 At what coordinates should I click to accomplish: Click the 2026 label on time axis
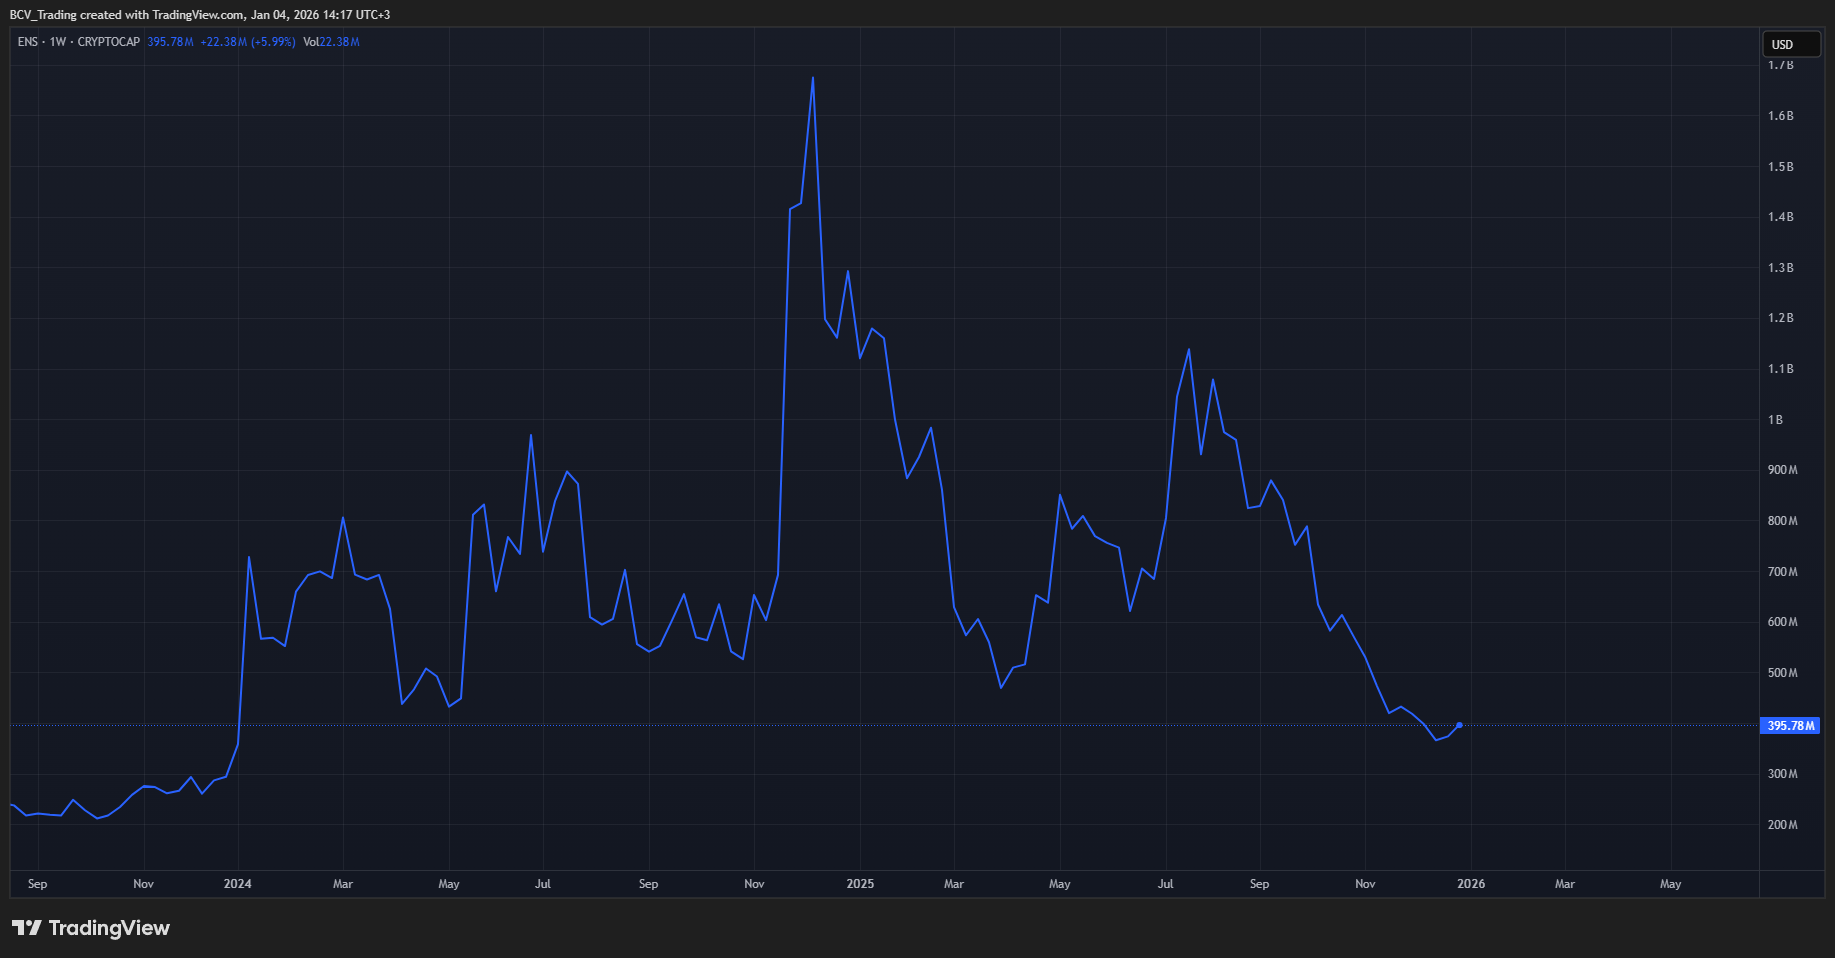click(x=1471, y=884)
